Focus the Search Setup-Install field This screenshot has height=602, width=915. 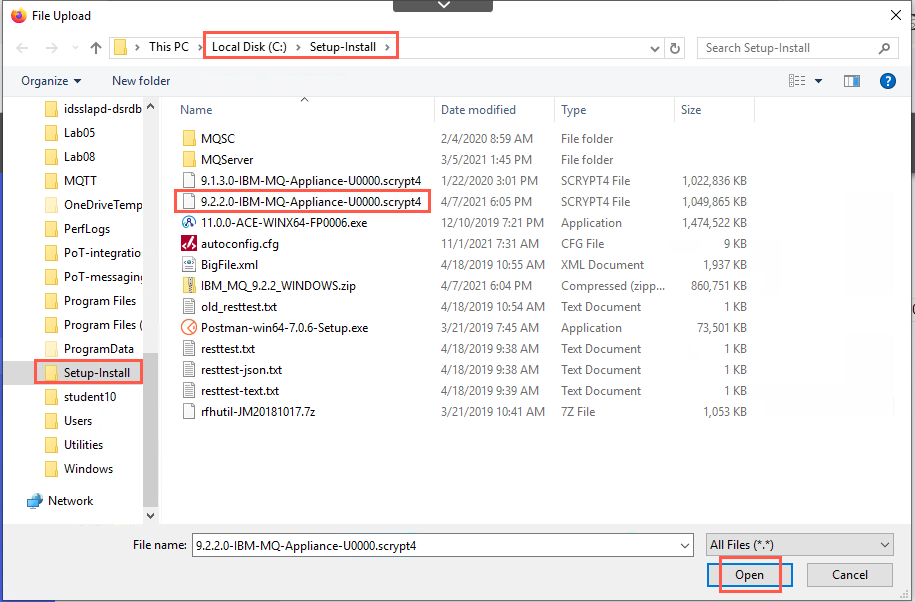click(x=797, y=48)
